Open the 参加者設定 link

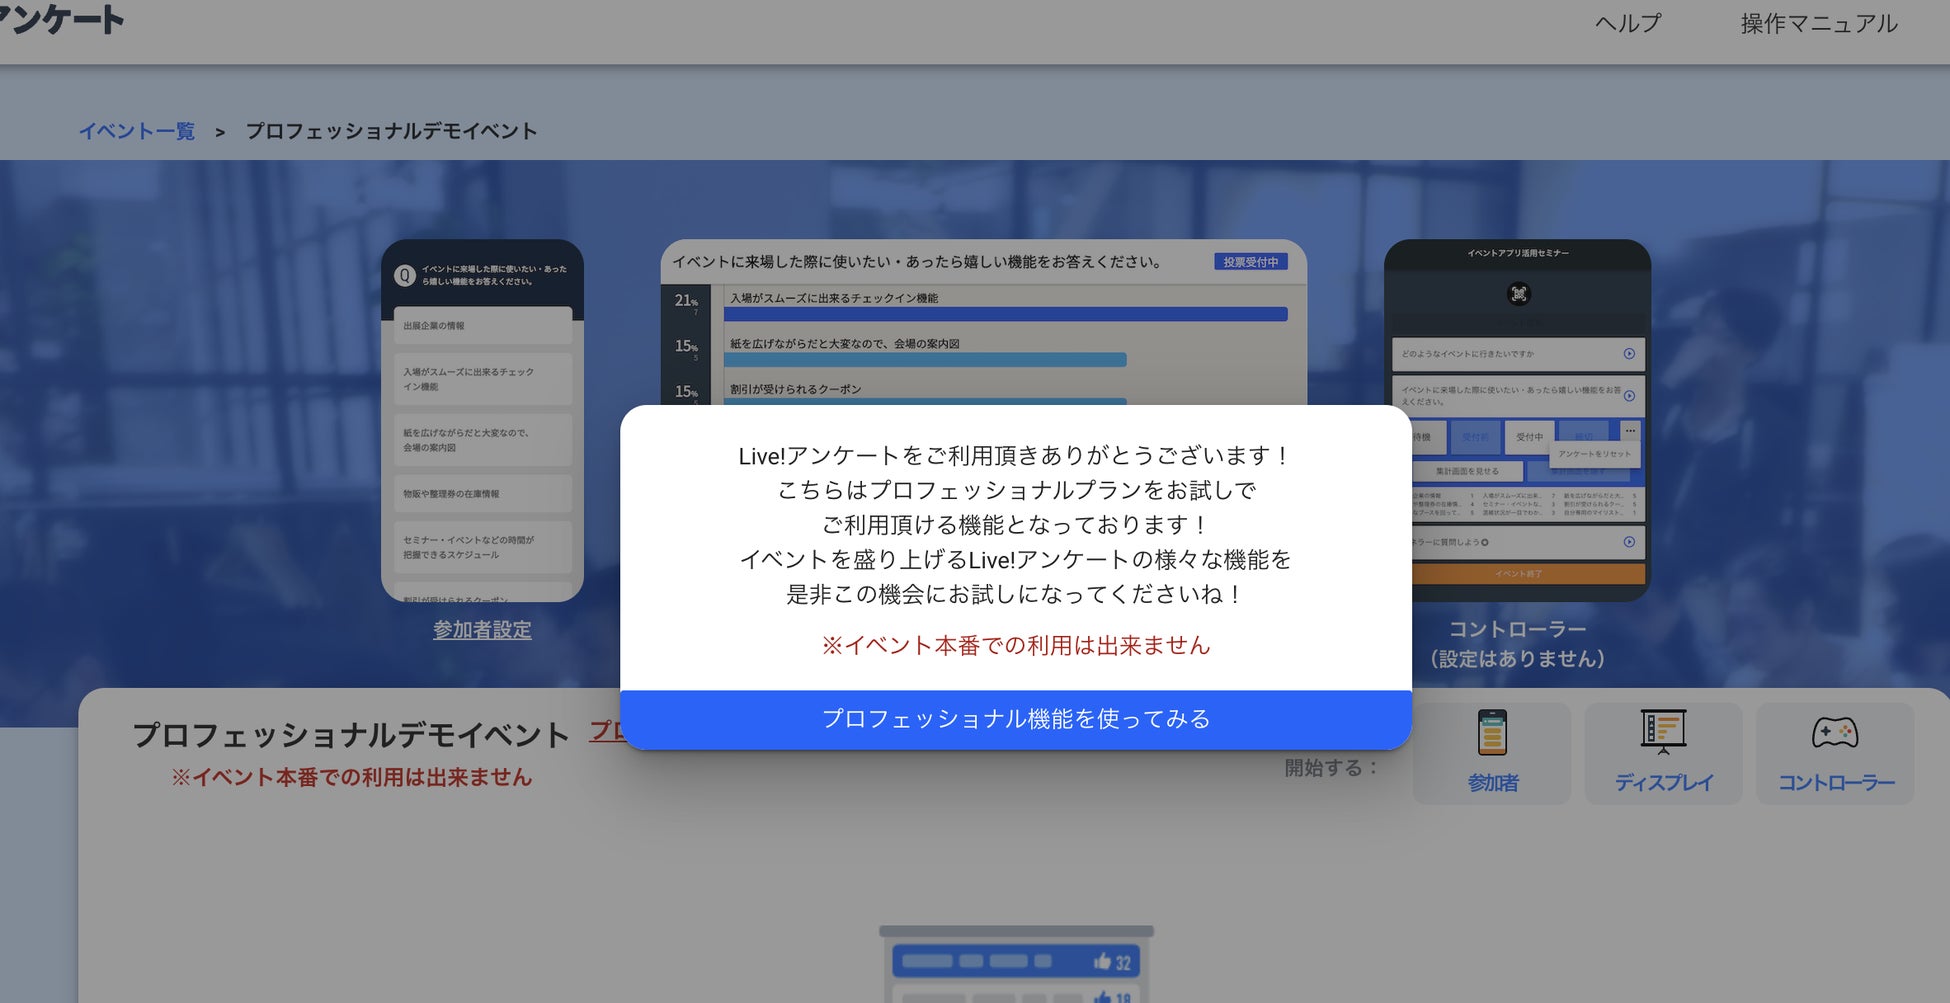tap(482, 629)
